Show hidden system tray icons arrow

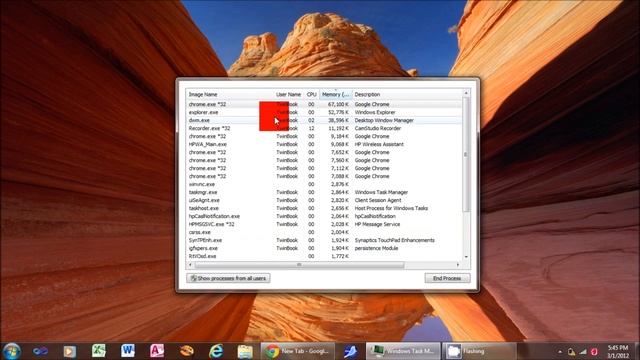[x=560, y=351]
